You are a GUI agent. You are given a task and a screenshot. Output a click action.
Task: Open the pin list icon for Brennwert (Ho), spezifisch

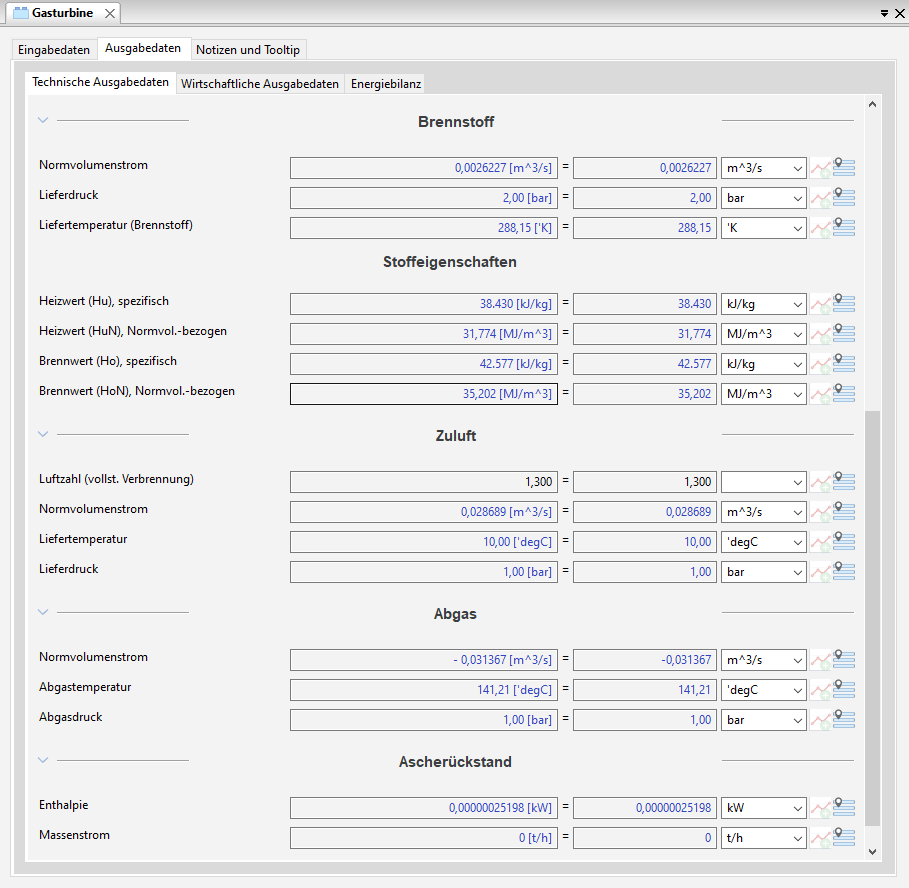click(844, 363)
